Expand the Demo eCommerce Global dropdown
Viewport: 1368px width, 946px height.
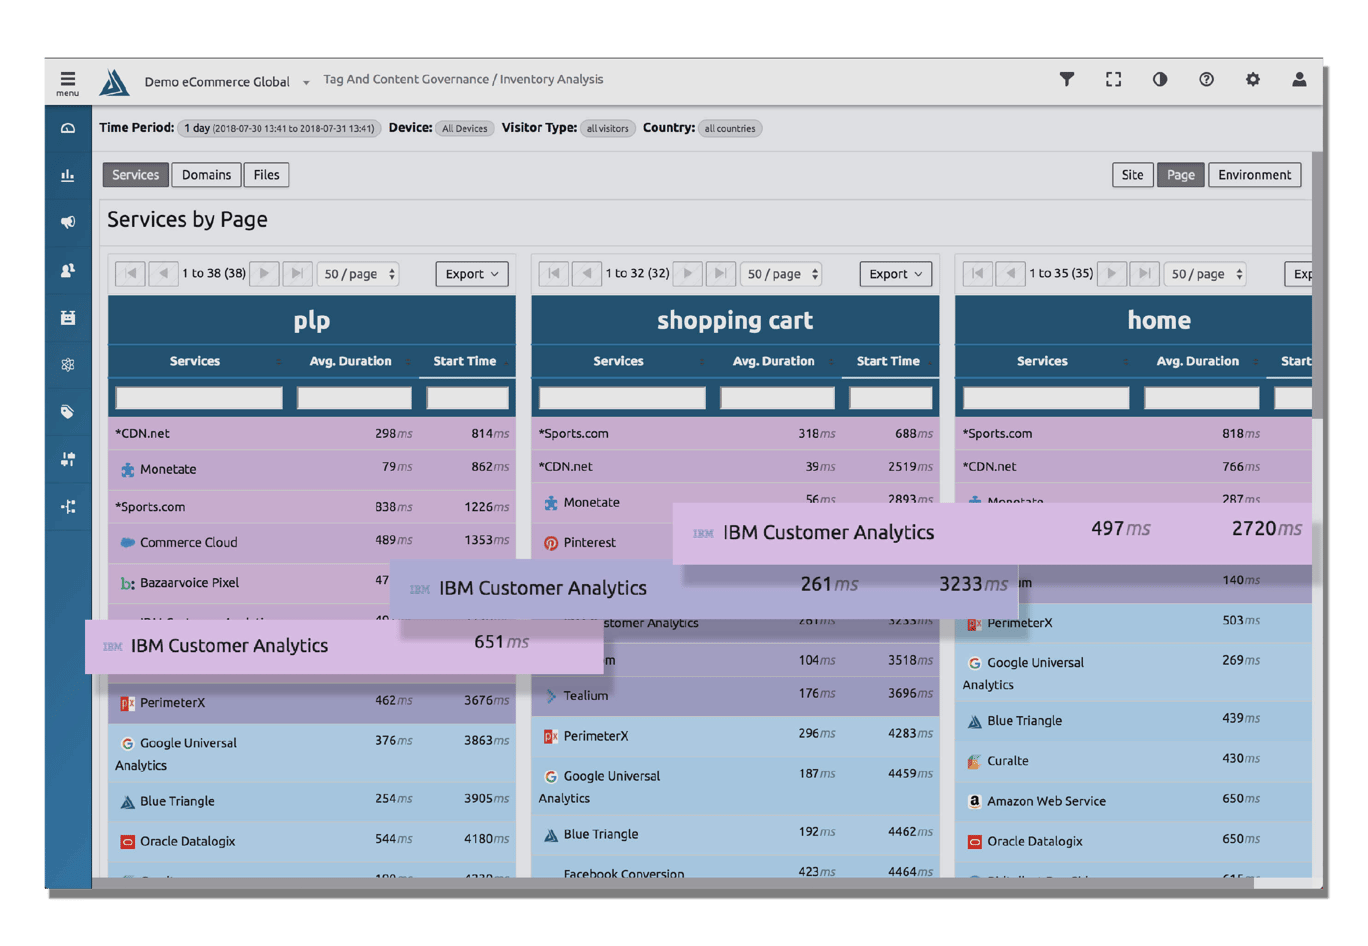coord(307,82)
